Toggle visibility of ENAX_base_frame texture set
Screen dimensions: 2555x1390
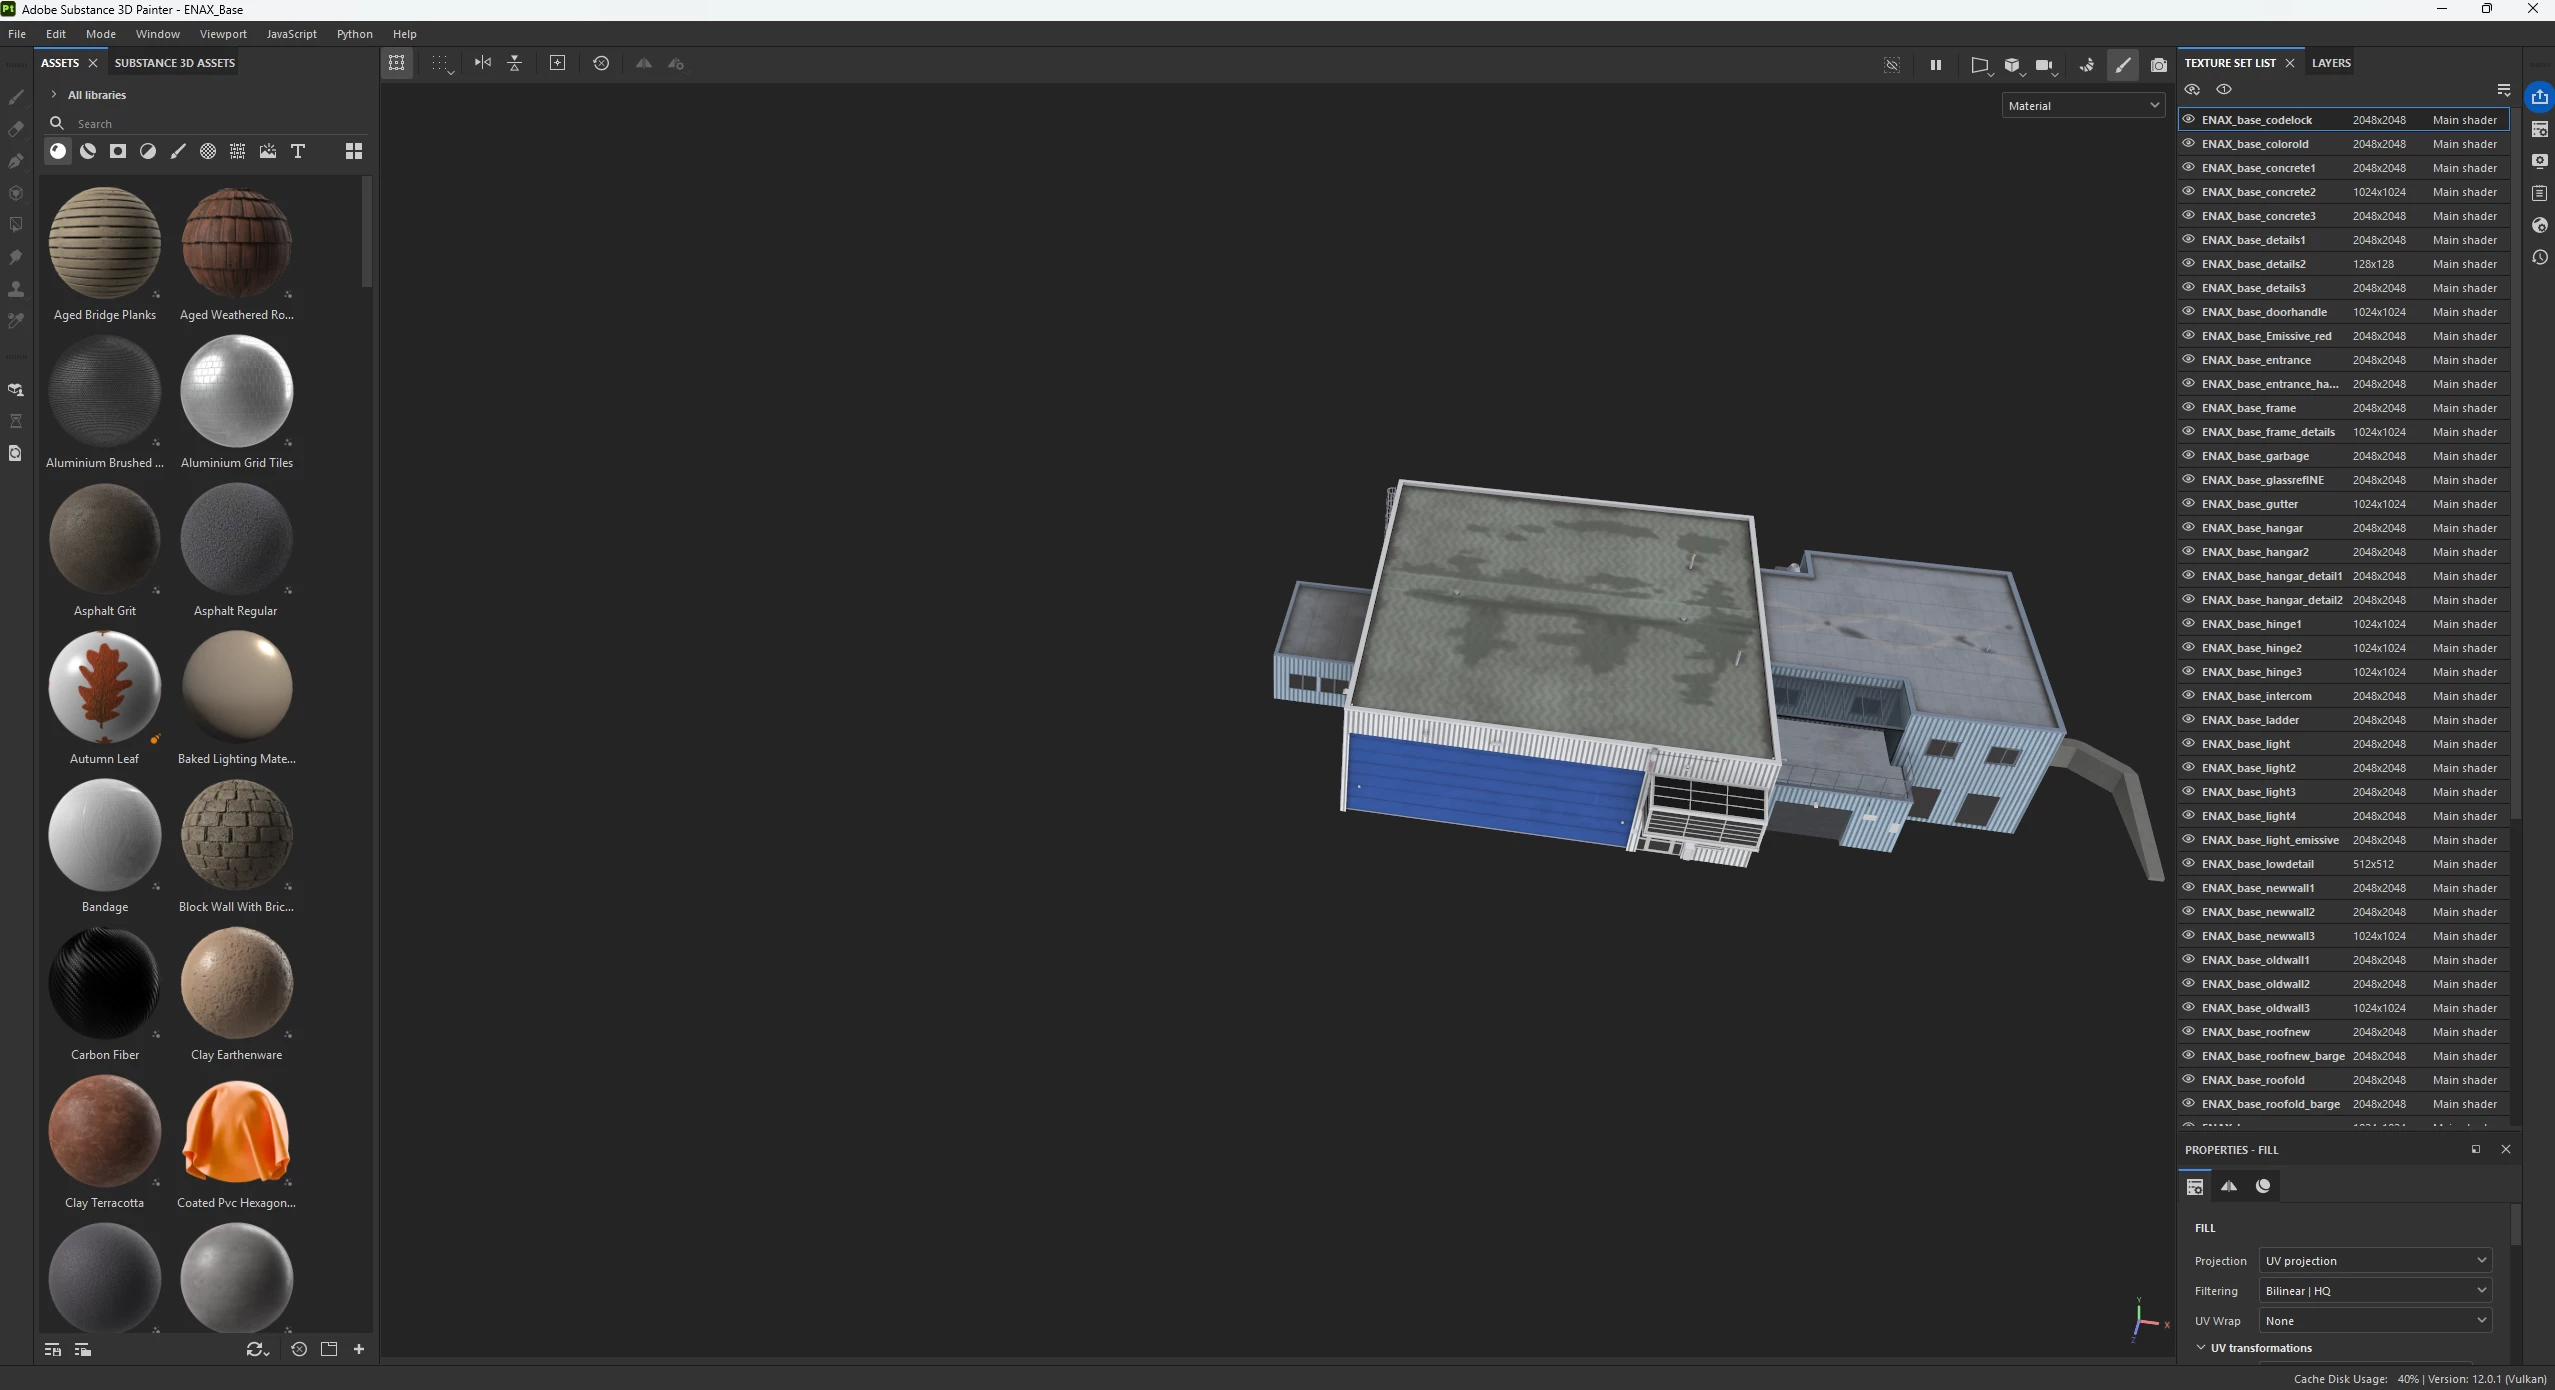pyautogui.click(x=2188, y=407)
